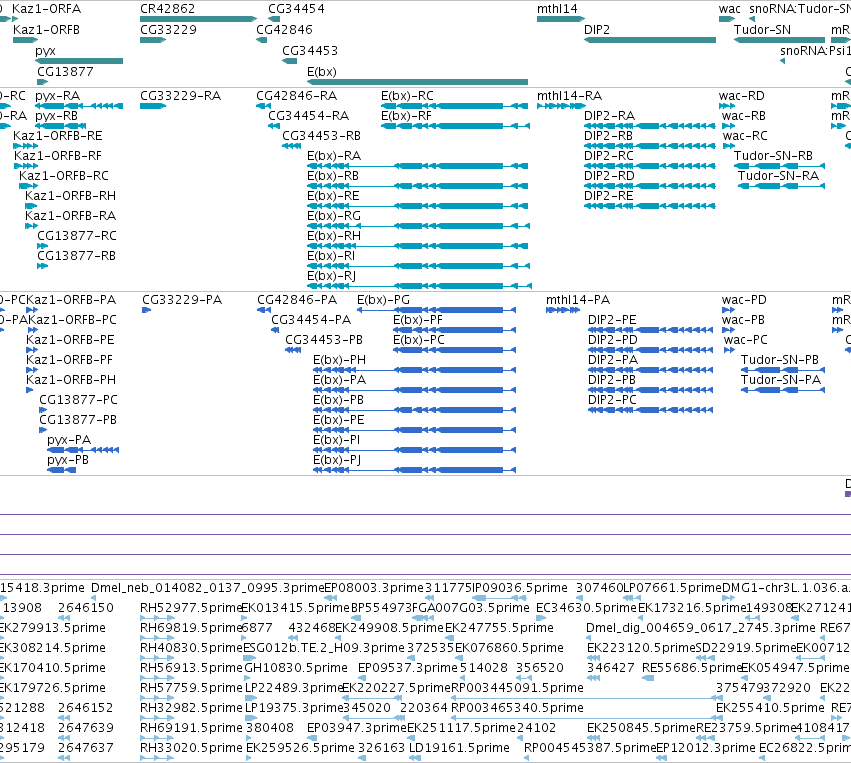
Task: Click the mthl14 gene label
Action: point(557,9)
